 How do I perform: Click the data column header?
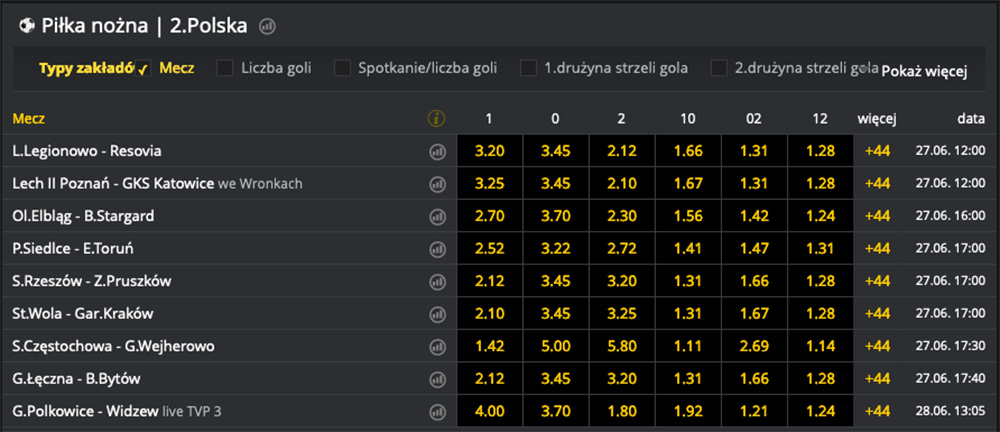970,119
